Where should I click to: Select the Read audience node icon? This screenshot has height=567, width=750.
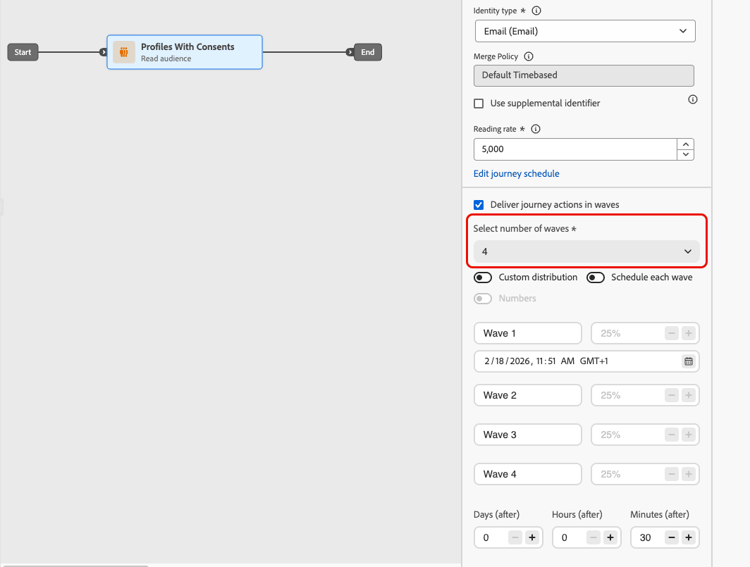click(124, 52)
